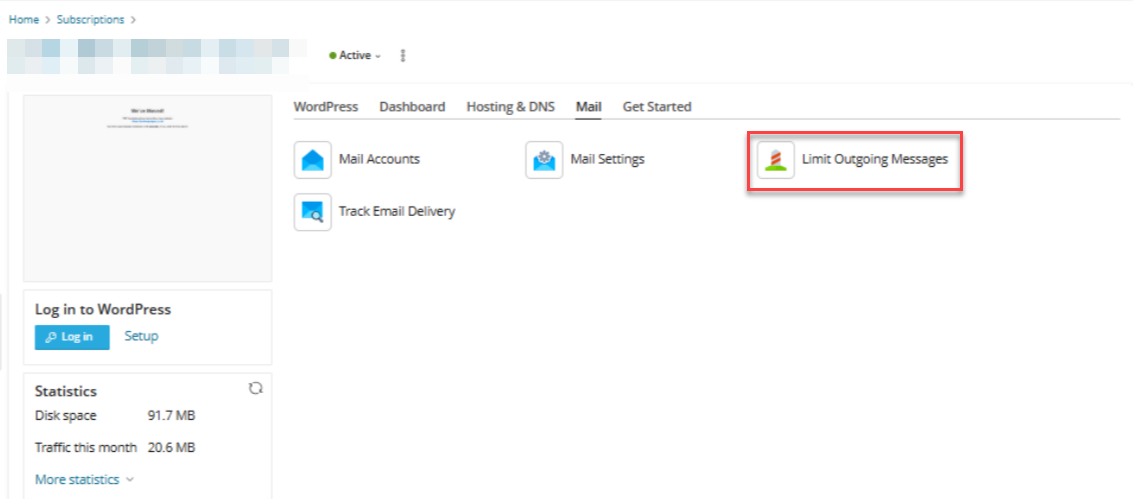Image resolution: width=1133 pixels, height=499 pixels.
Task: Select the Mail tab
Action: click(588, 107)
